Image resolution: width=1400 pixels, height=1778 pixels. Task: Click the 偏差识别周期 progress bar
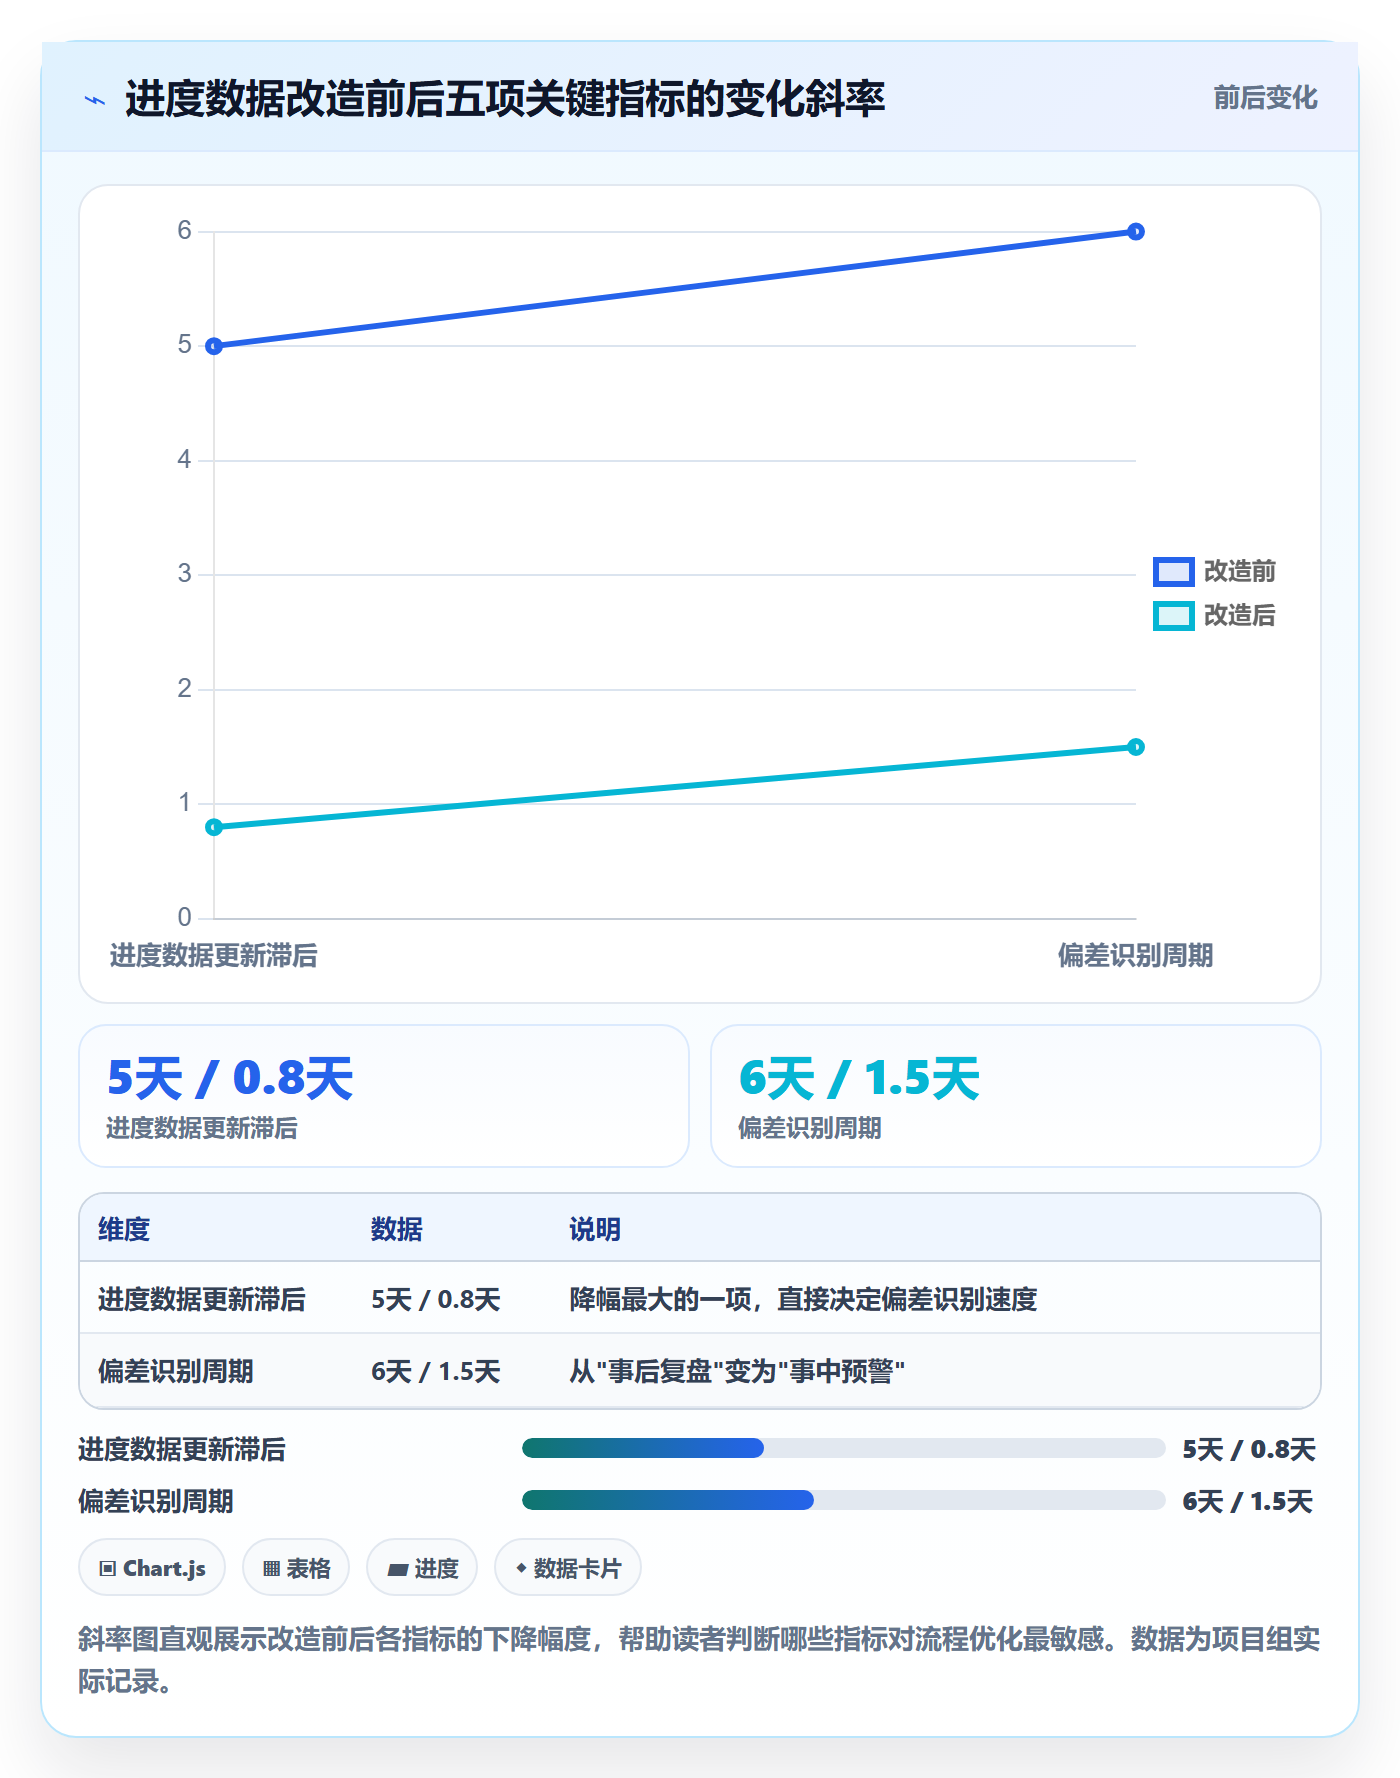[844, 1500]
